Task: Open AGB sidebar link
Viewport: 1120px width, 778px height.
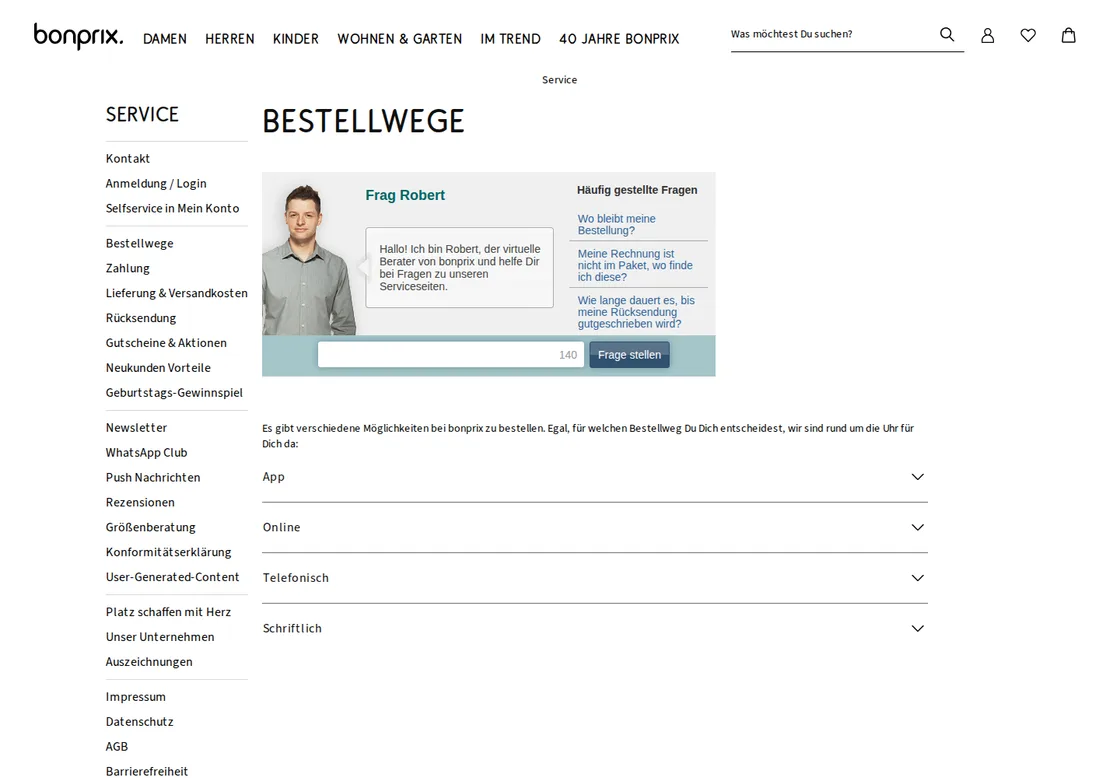Action: click(x=117, y=747)
